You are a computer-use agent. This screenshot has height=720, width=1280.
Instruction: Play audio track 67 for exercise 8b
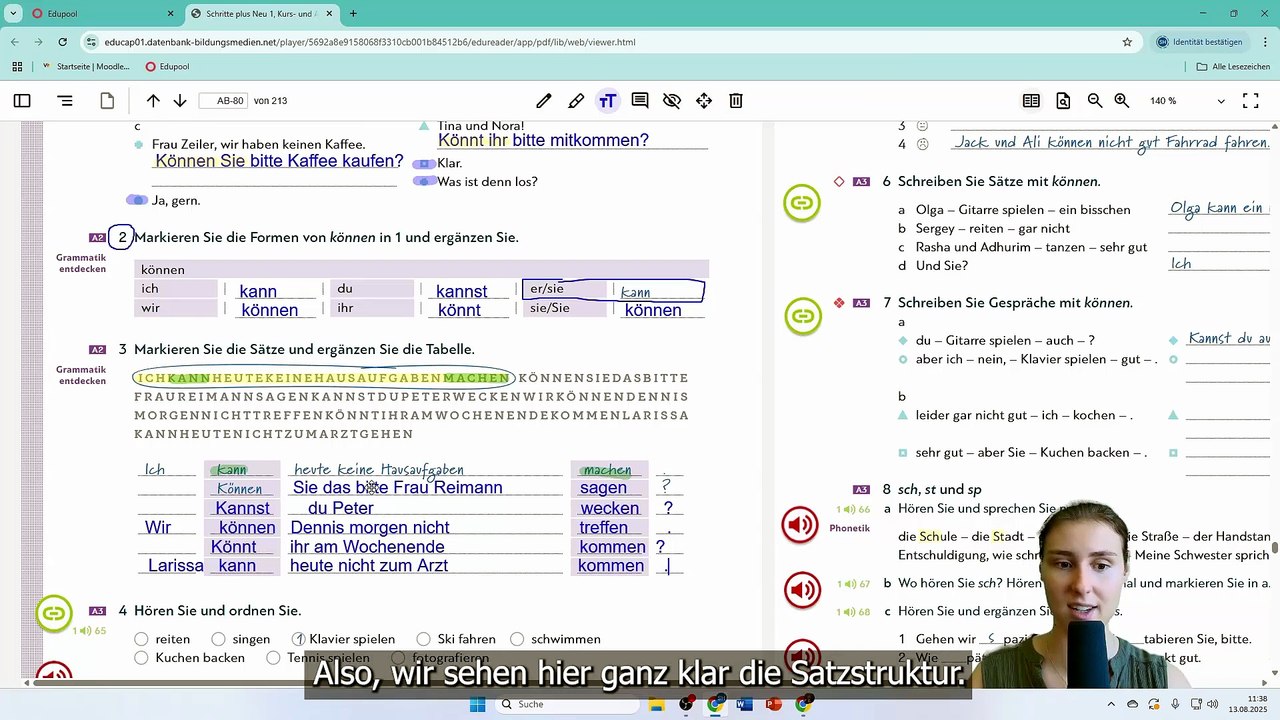[804, 590]
